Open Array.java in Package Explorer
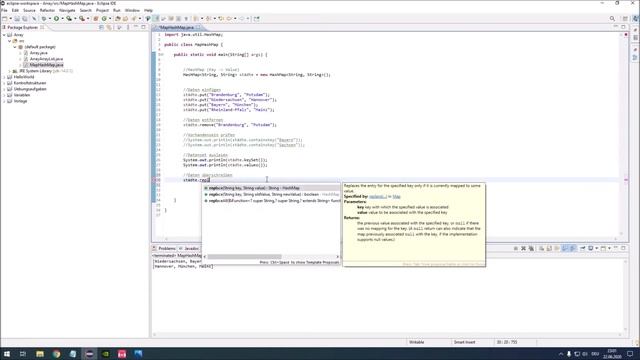This screenshot has width=640, height=360. 38,53
